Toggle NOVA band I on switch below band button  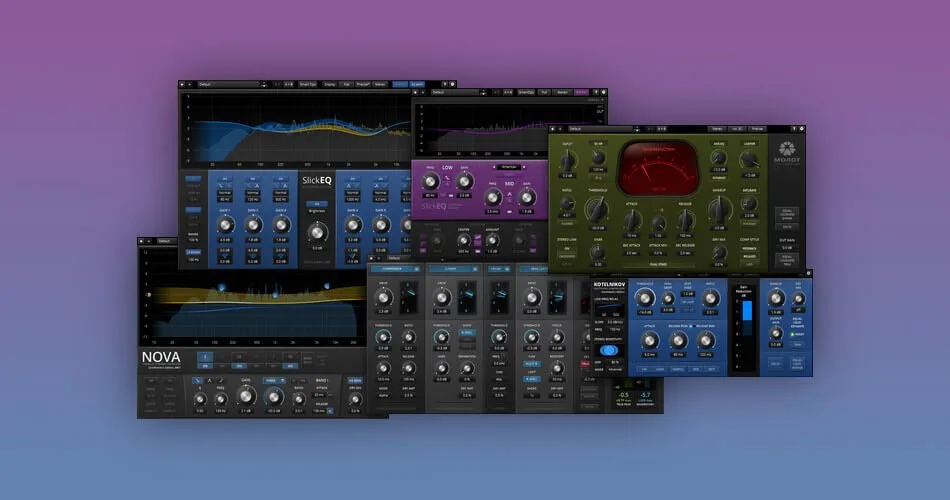(x=205, y=366)
